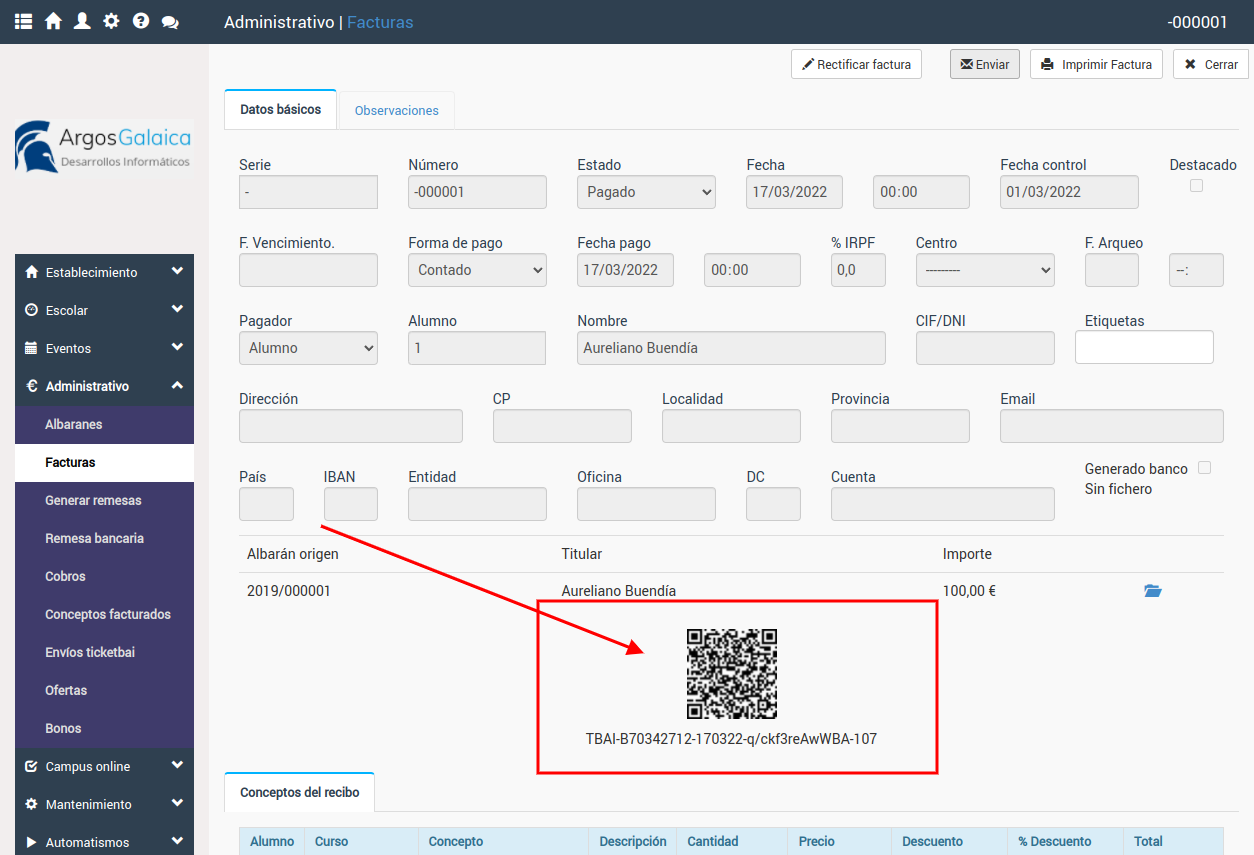The height and width of the screenshot is (855, 1254).
Task: Click the Número field showing -000001
Action: (x=477, y=192)
